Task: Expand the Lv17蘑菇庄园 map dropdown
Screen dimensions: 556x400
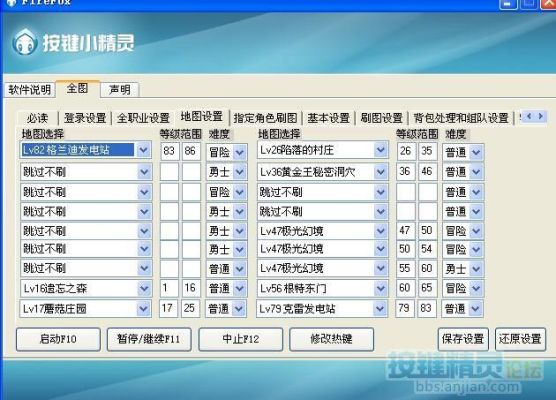Action: click(x=143, y=309)
